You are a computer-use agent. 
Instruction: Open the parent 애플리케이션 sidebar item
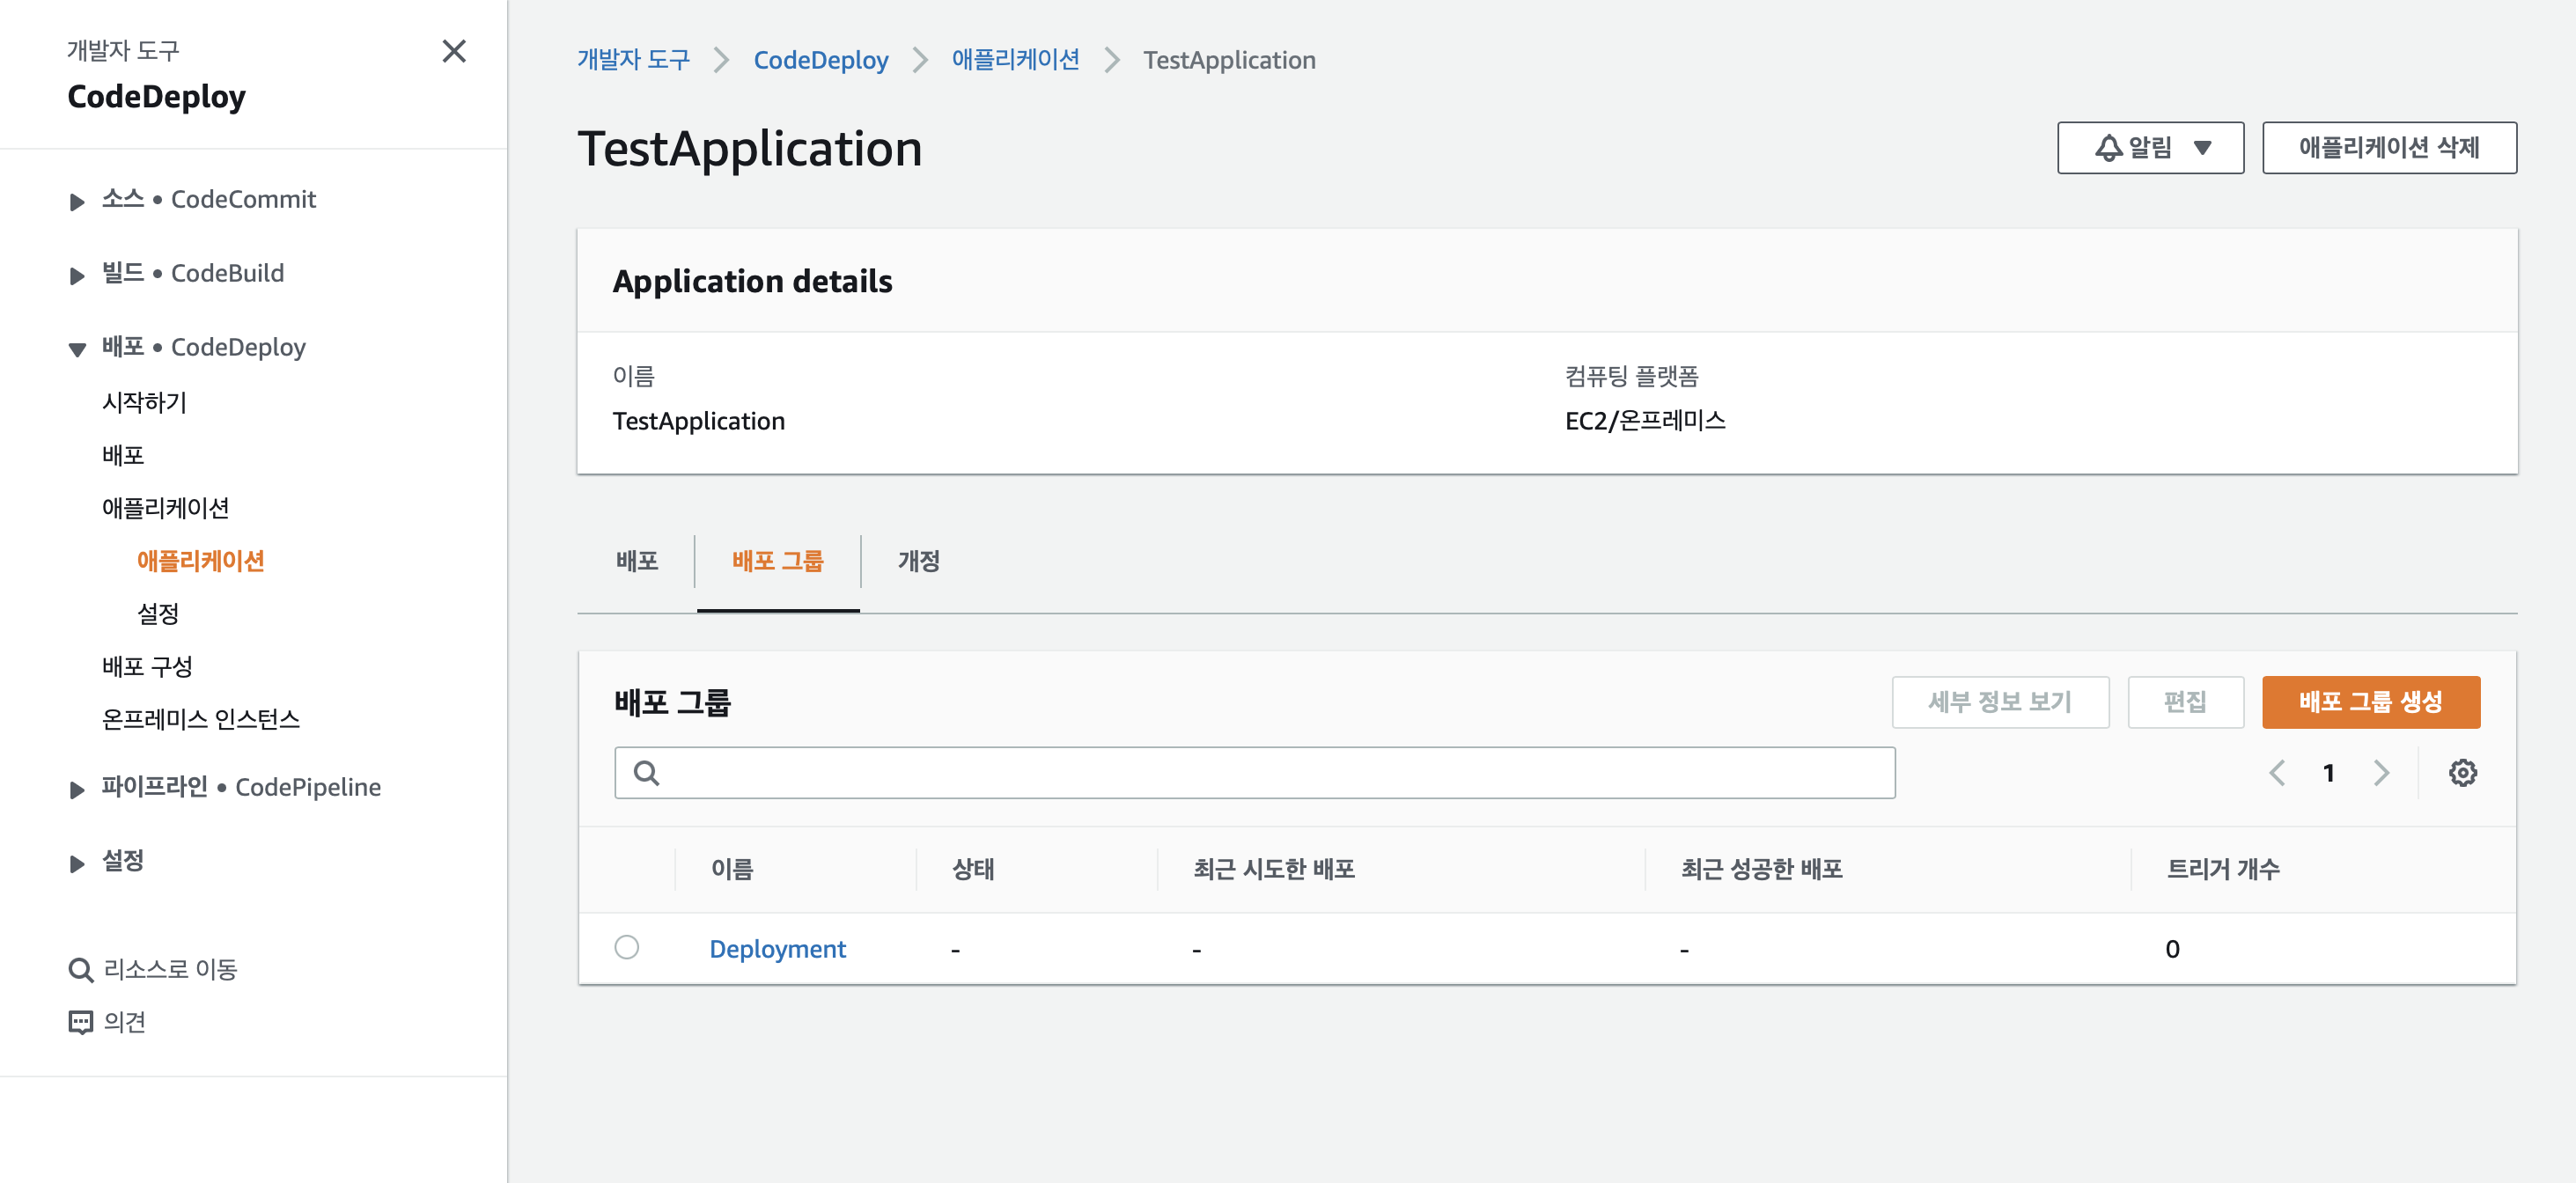(x=166, y=508)
